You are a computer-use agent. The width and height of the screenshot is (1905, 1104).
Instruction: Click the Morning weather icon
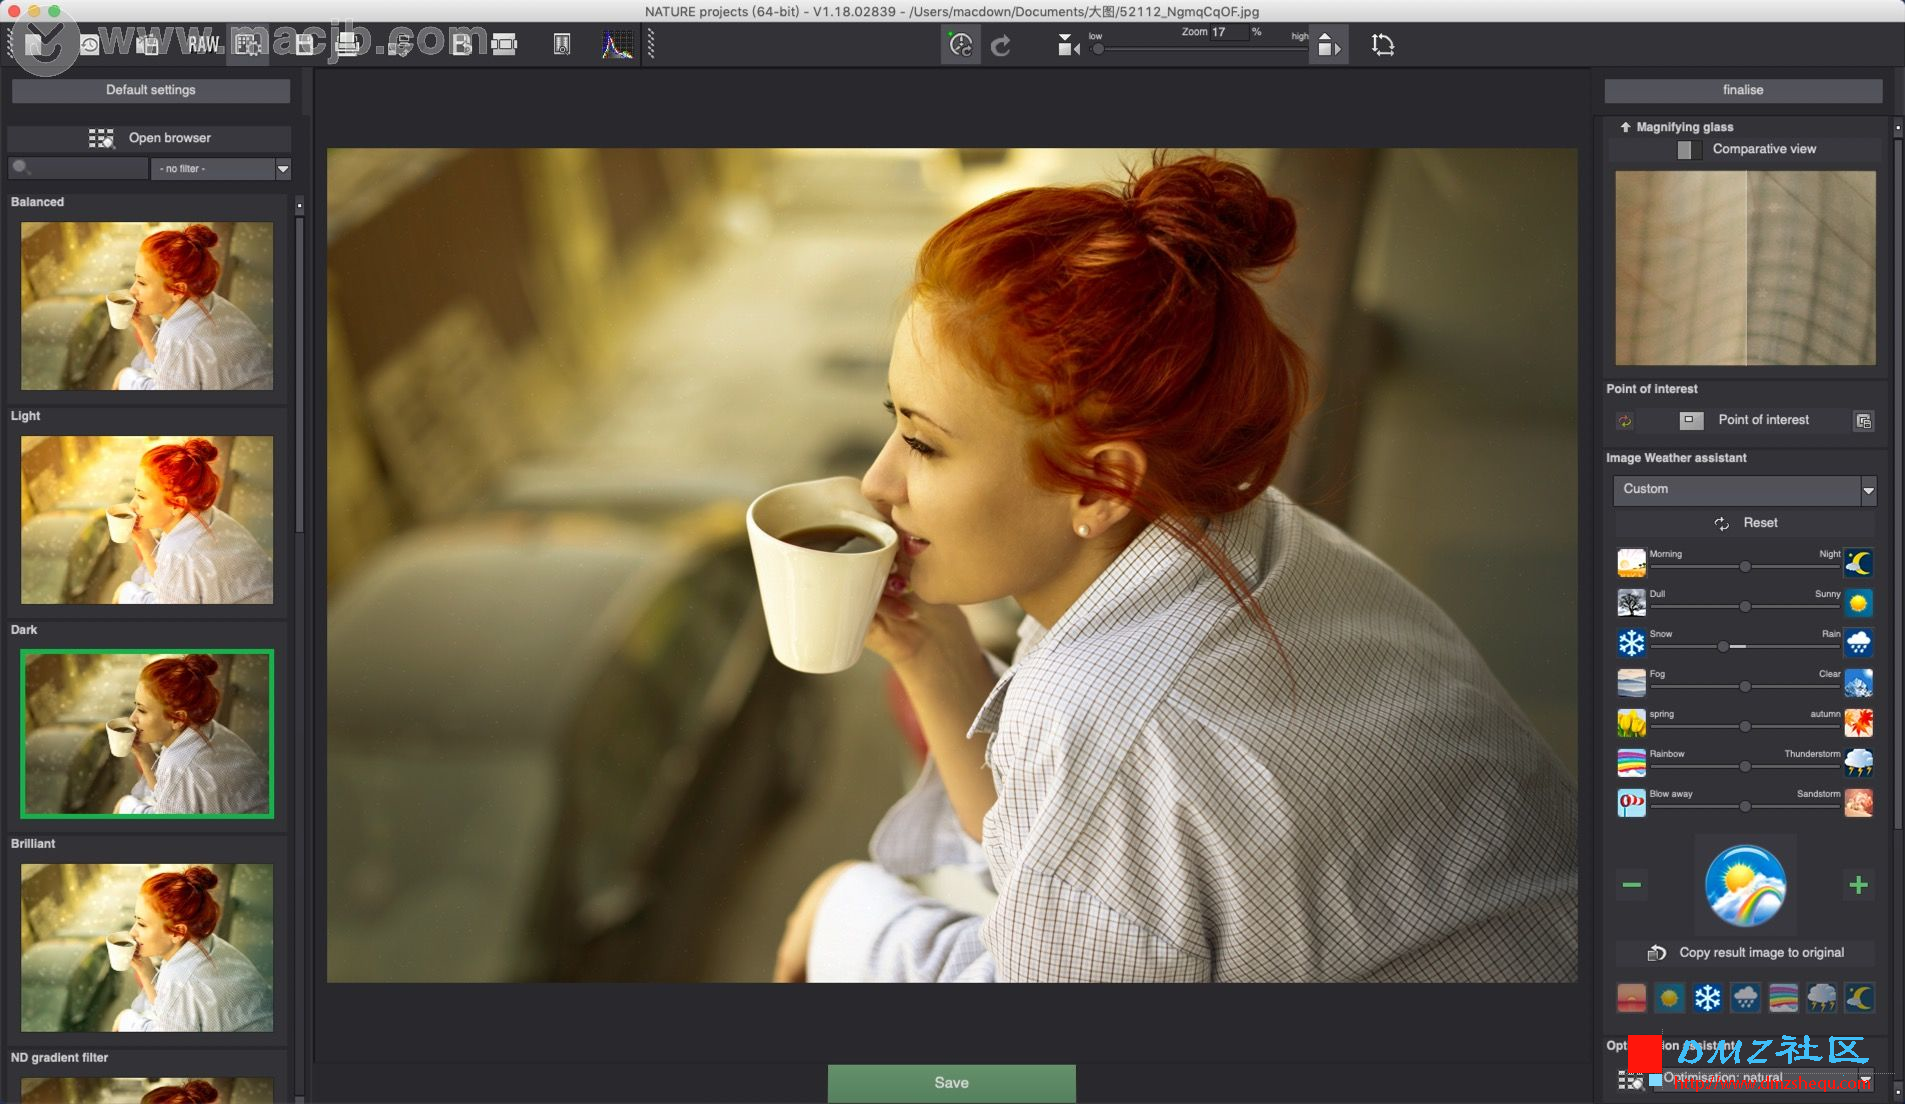coord(1631,562)
